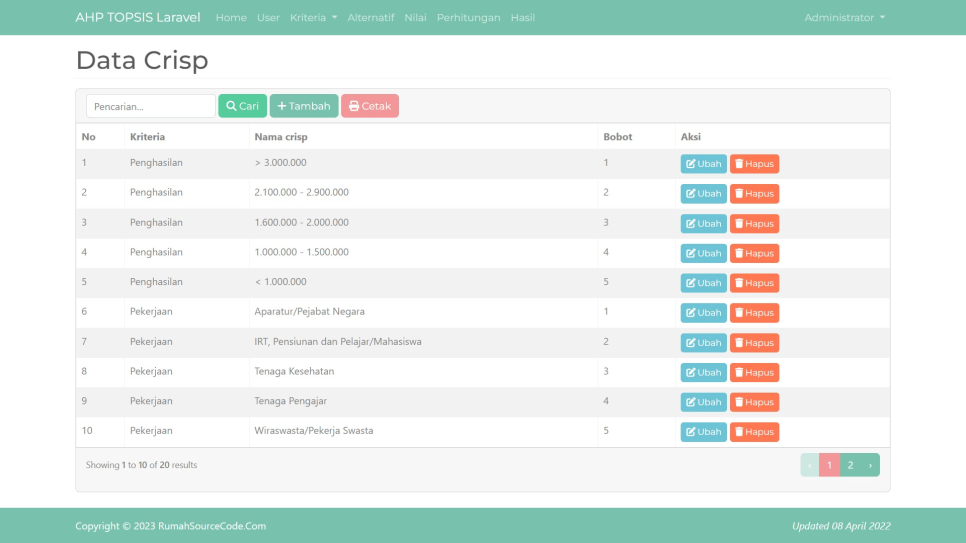Click the Kriteria column header

(x=147, y=137)
